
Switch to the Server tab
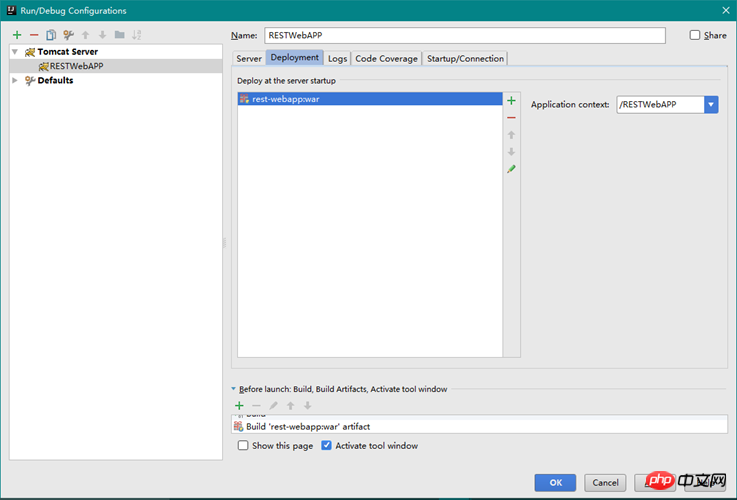249,58
